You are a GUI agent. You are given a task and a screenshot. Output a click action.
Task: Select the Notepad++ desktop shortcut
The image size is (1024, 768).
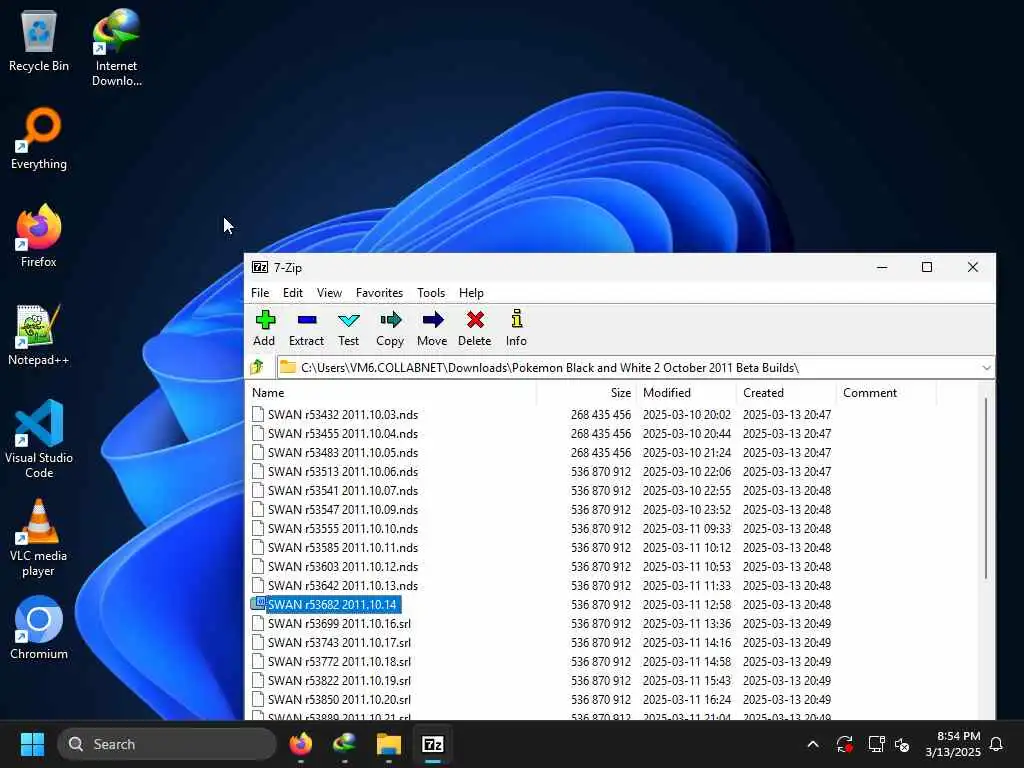(39, 334)
